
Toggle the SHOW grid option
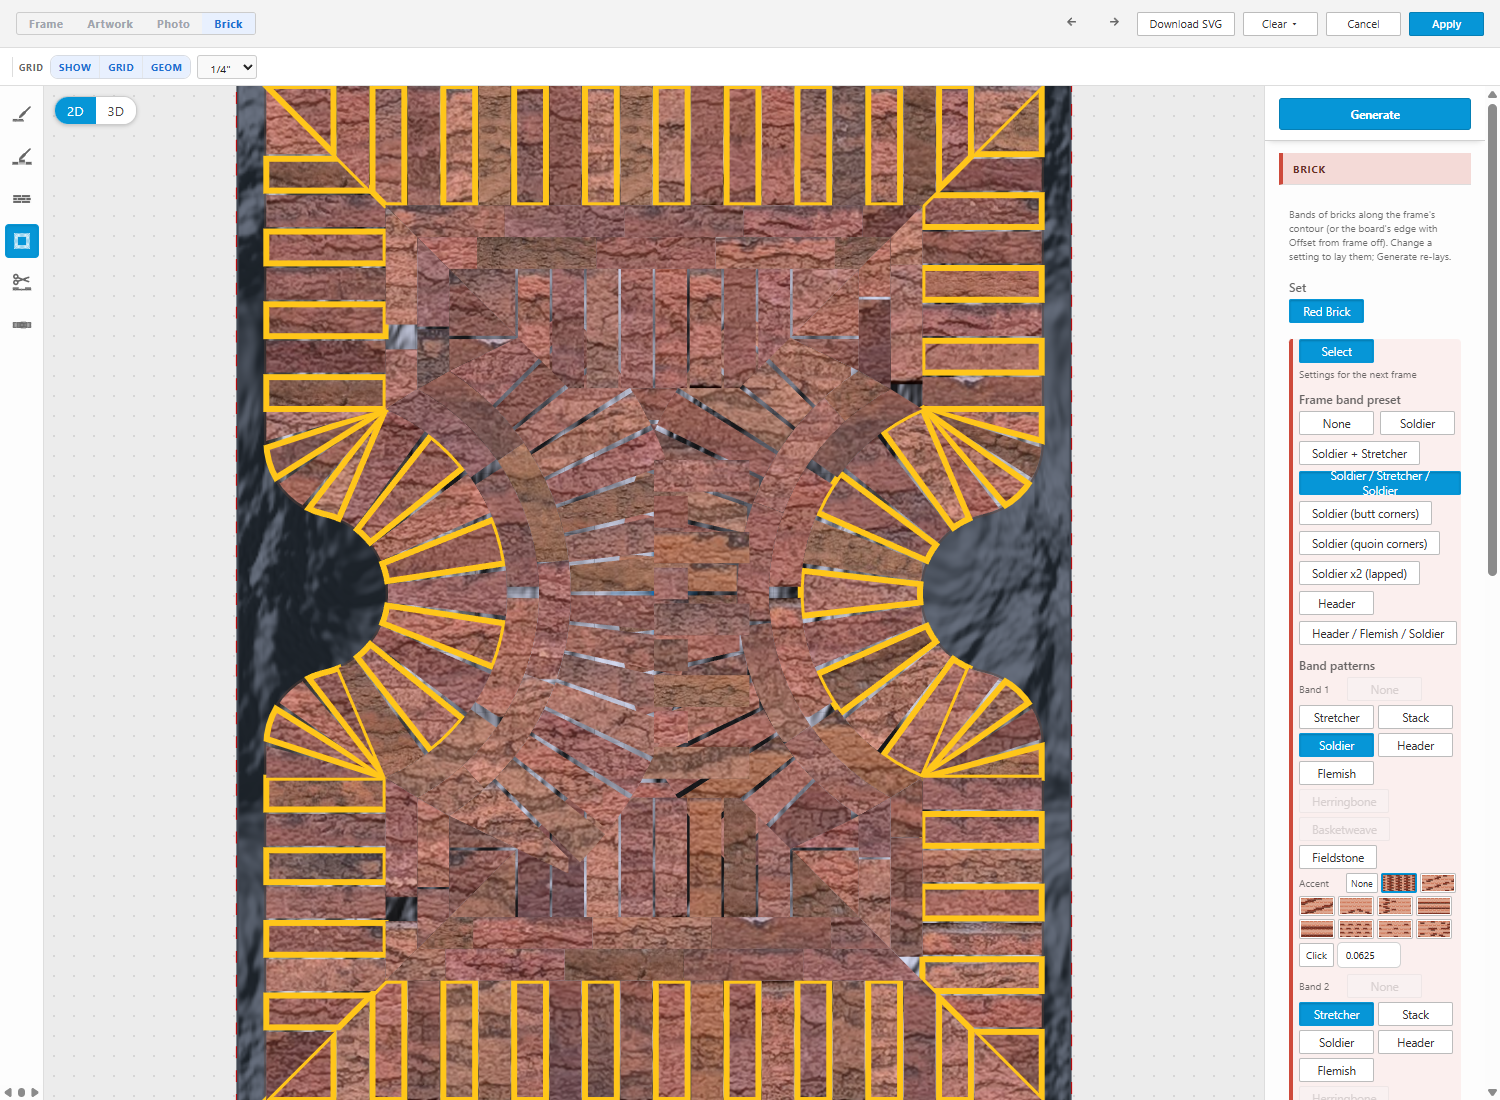75,68
